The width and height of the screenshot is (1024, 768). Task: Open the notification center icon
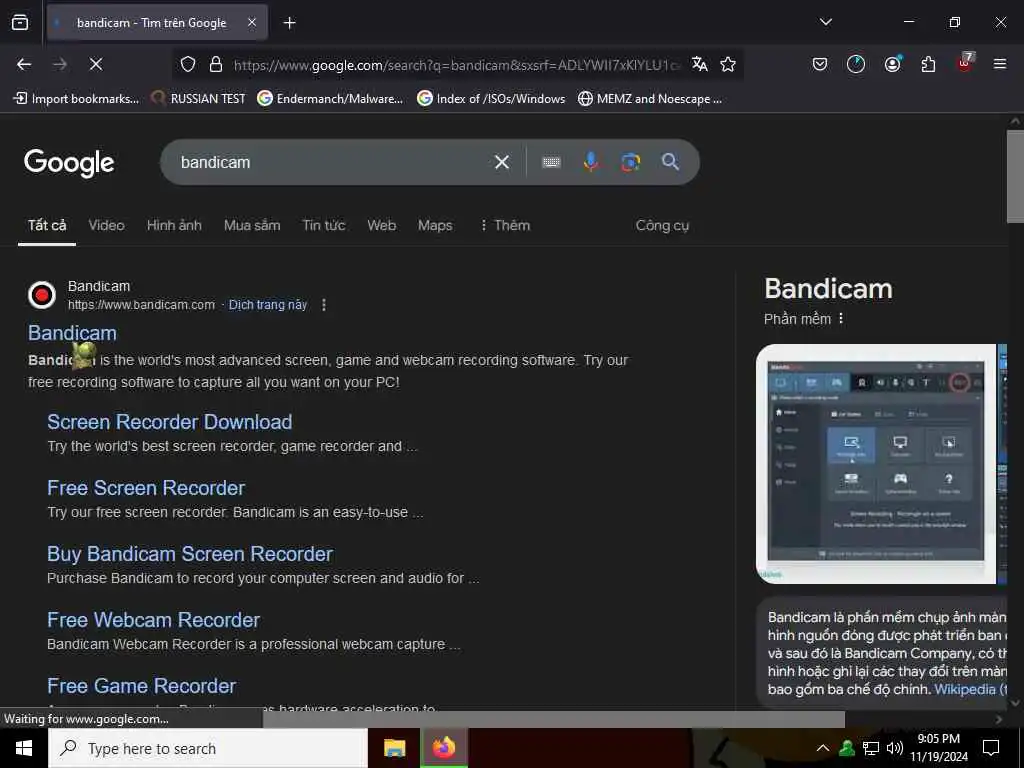click(991, 748)
